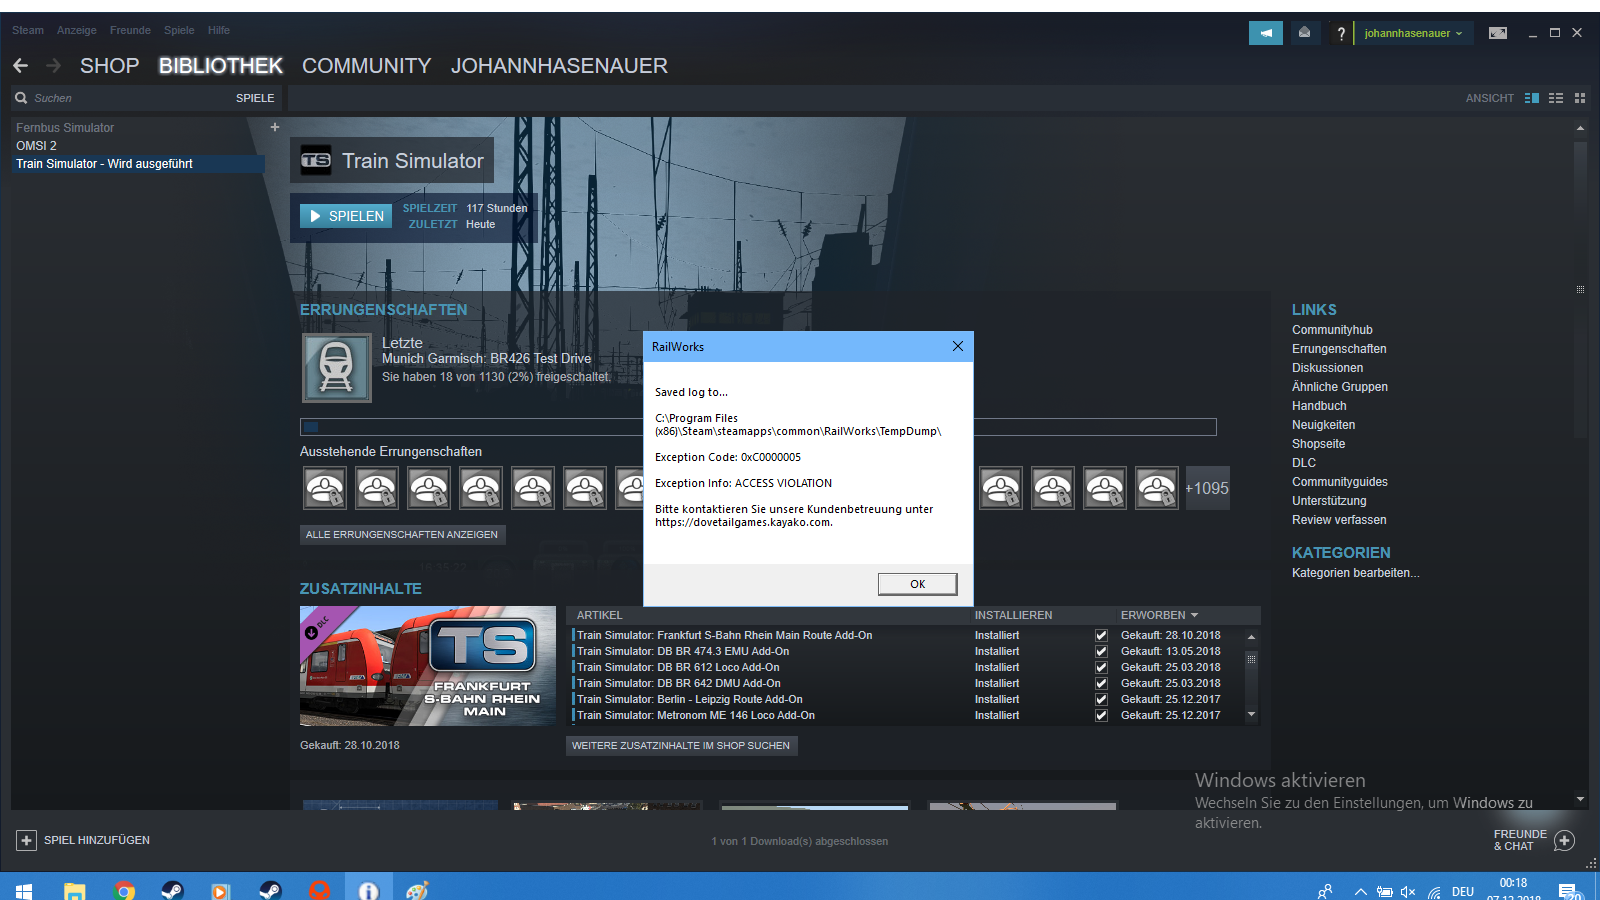Open the Hilfe menu
Viewport: 1600px width, 900px height.
(x=219, y=30)
